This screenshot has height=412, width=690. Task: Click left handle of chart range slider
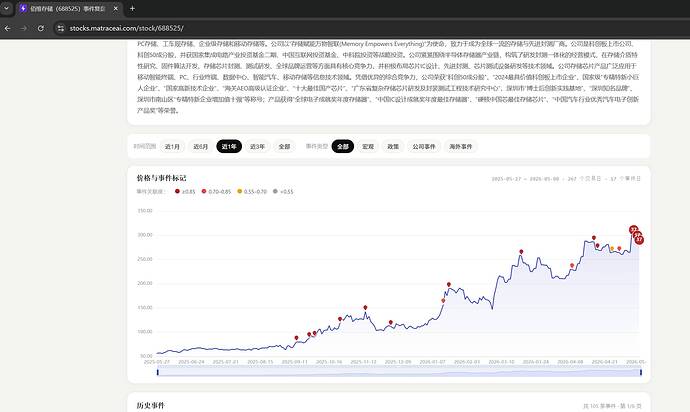(158, 372)
